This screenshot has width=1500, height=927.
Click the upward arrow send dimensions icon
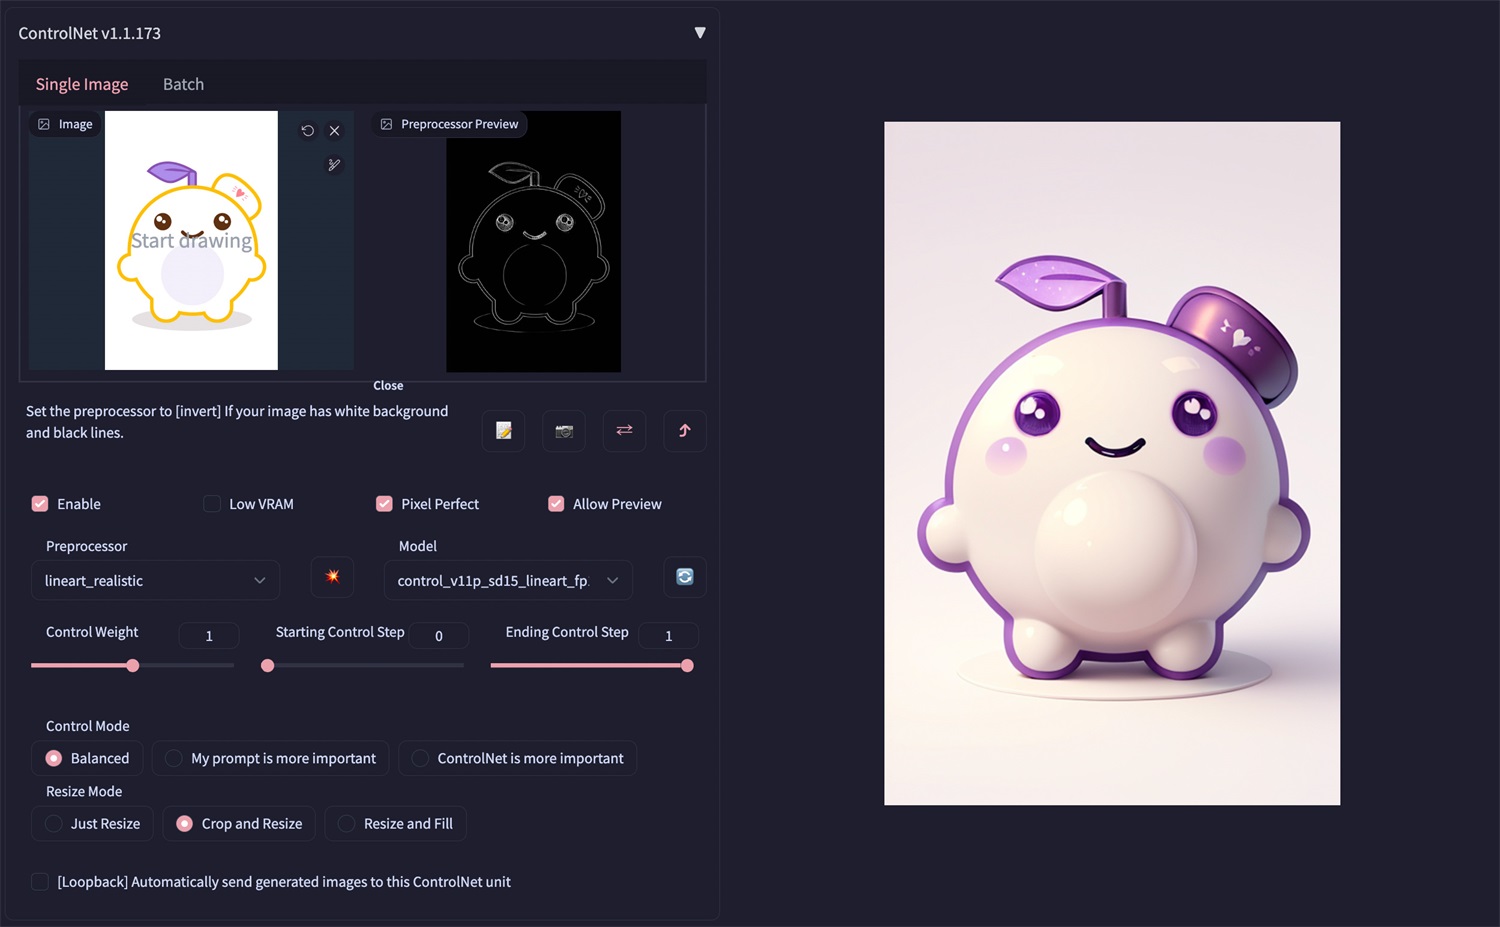click(685, 431)
